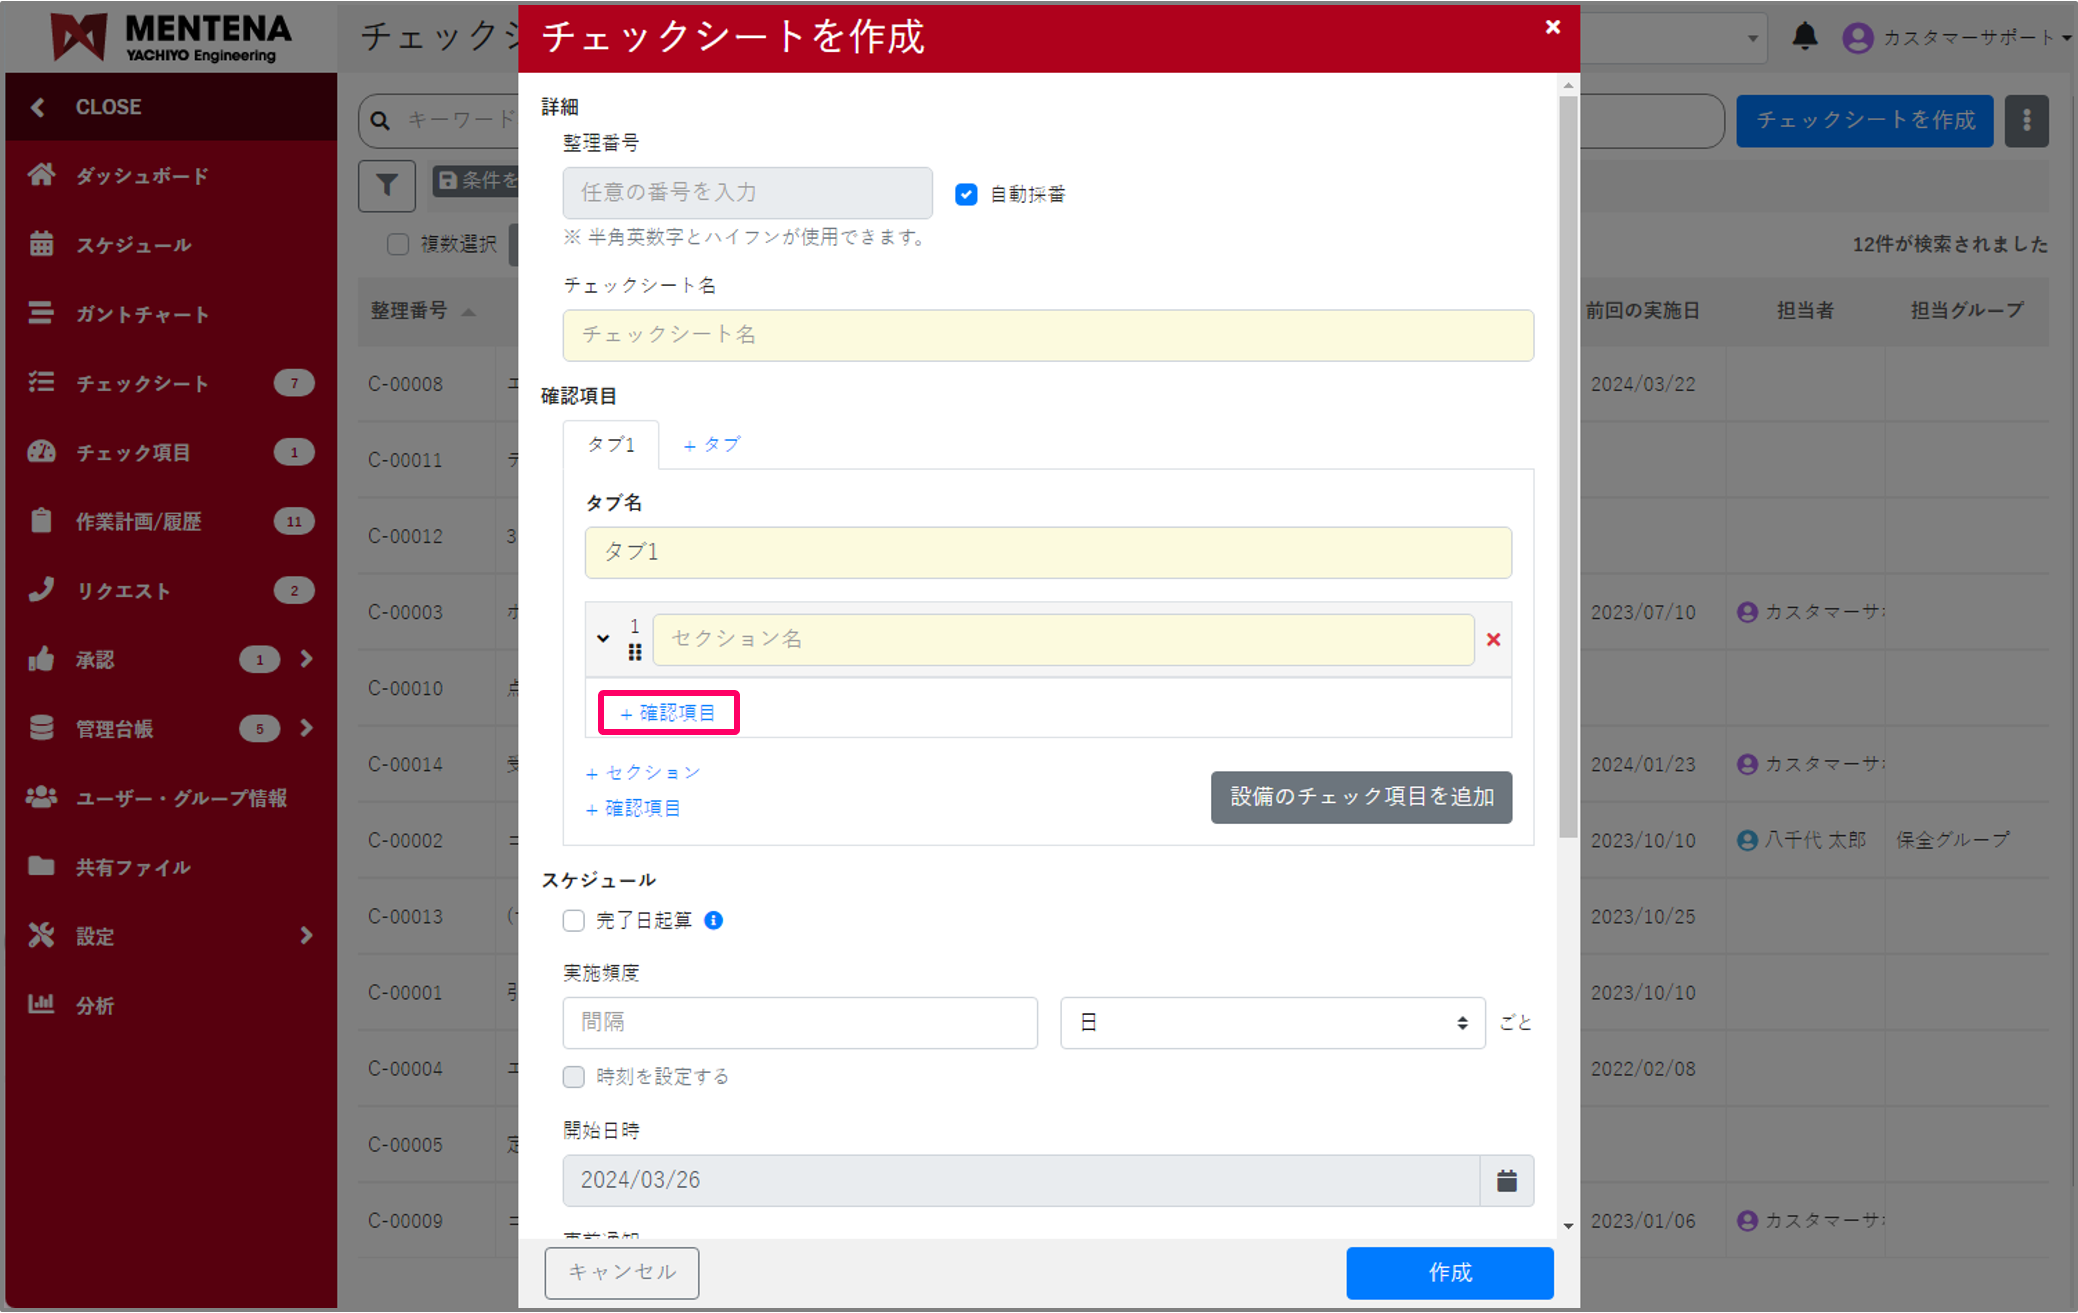Open the スケジュール view
The height and width of the screenshot is (1313, 2078).
(134, 244)
